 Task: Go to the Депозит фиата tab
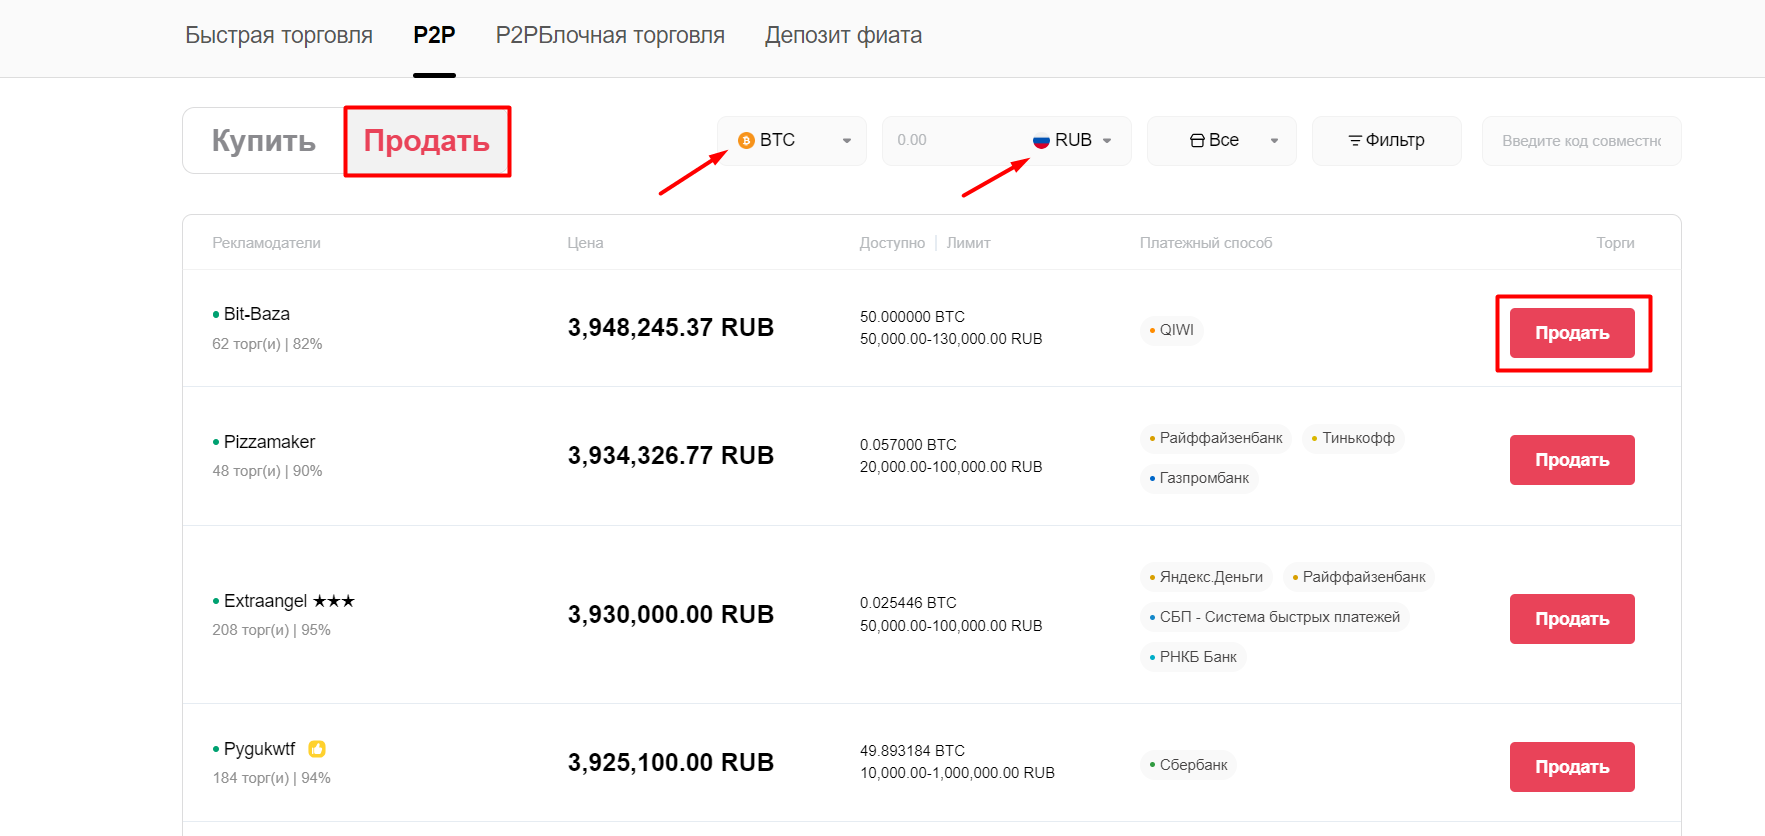[x=843, y=35]
